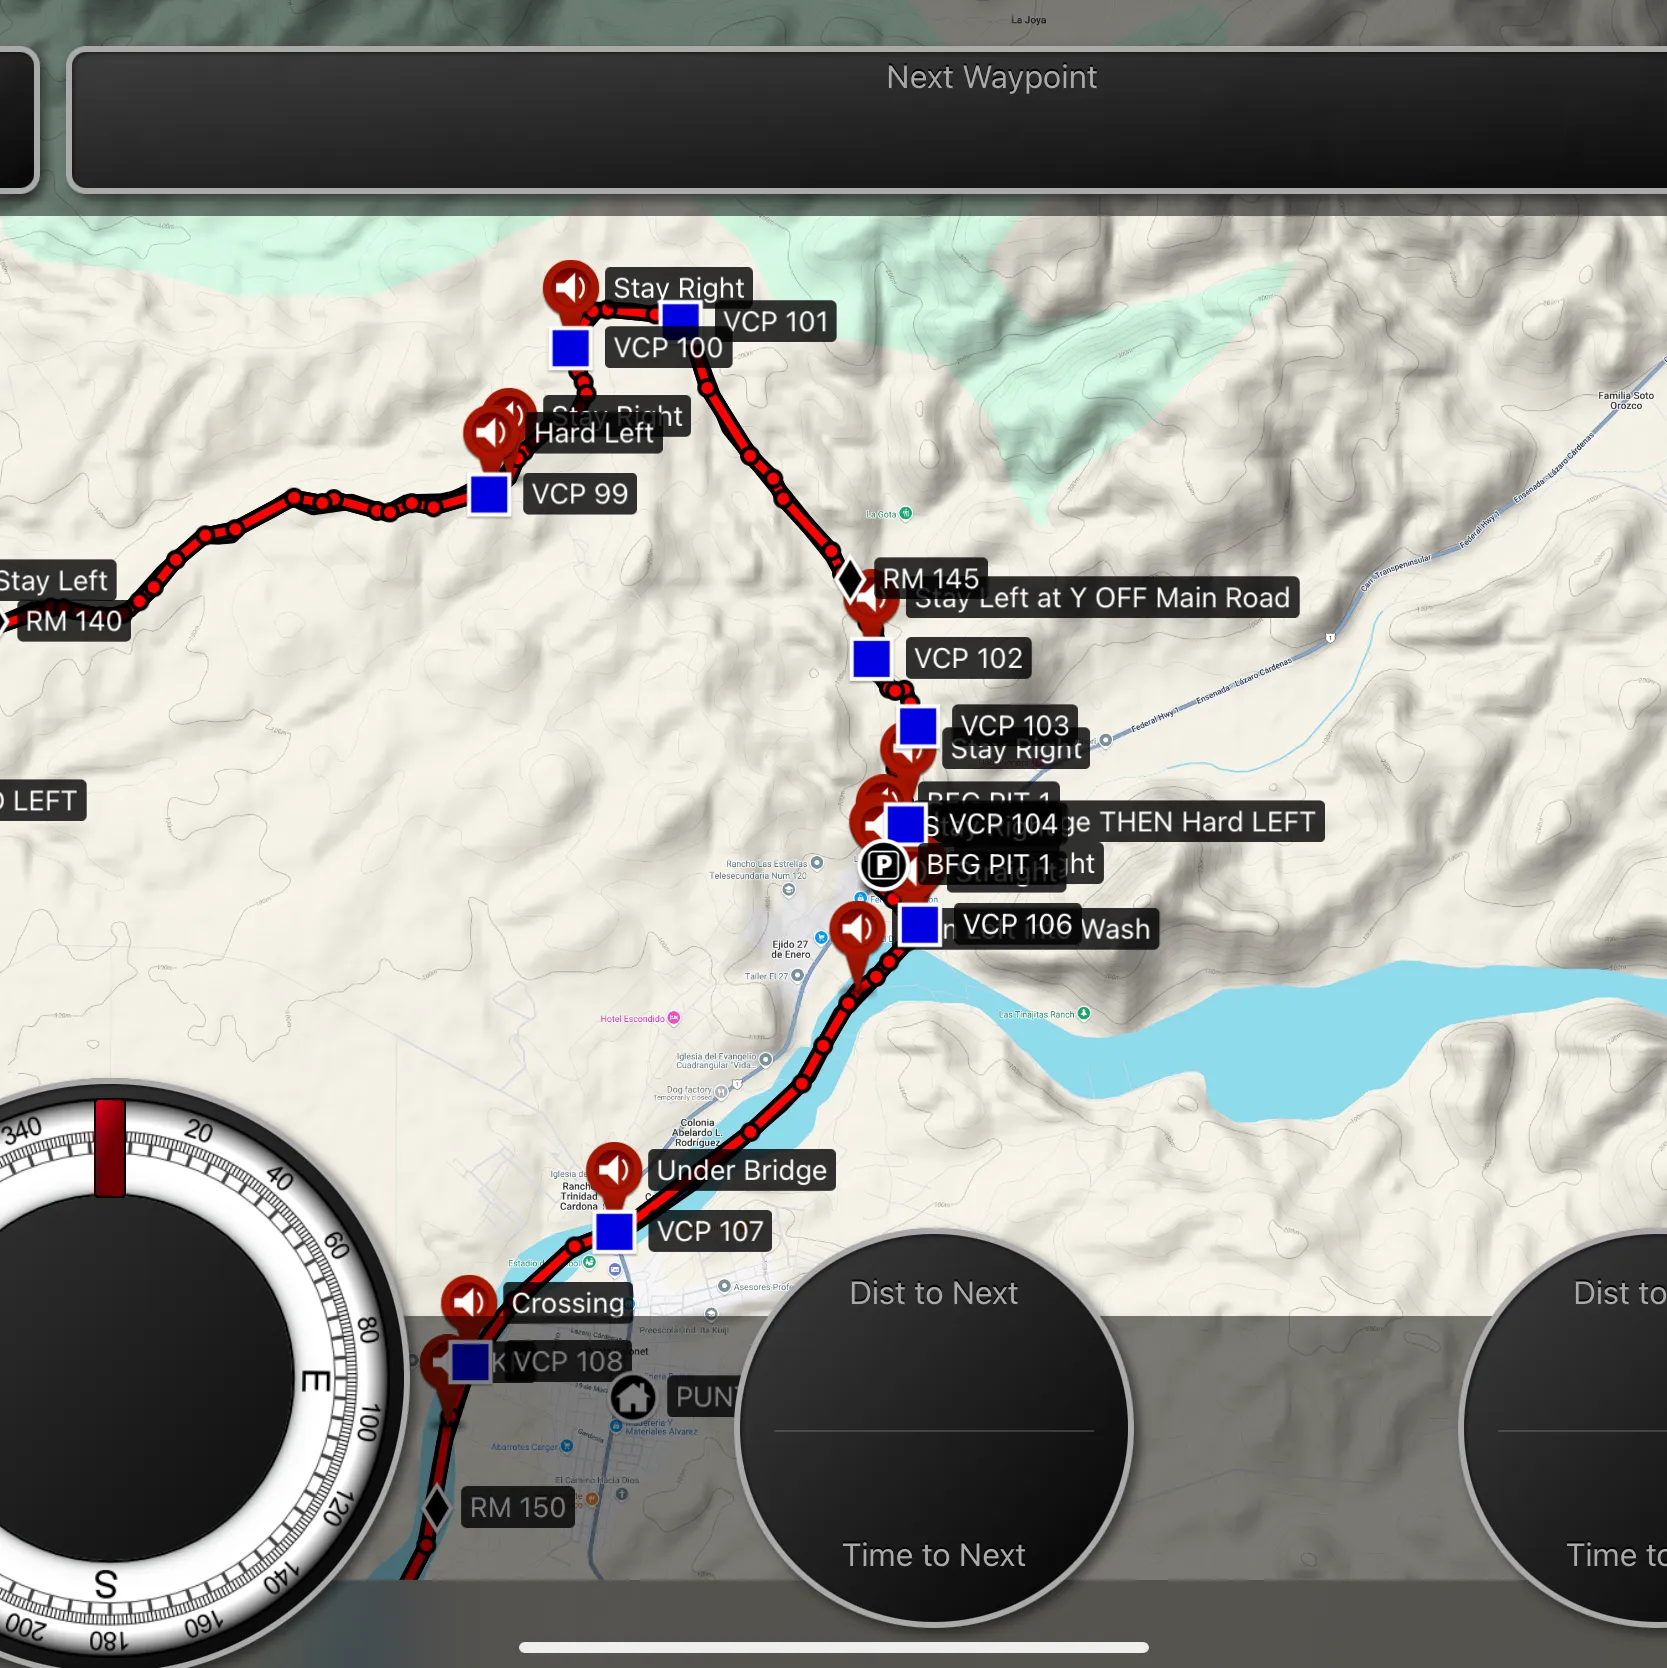The height and width of the screenshot is (1668, 1667).
Task: Tap the La Gota map pin
Action: [x=905, y=514]
